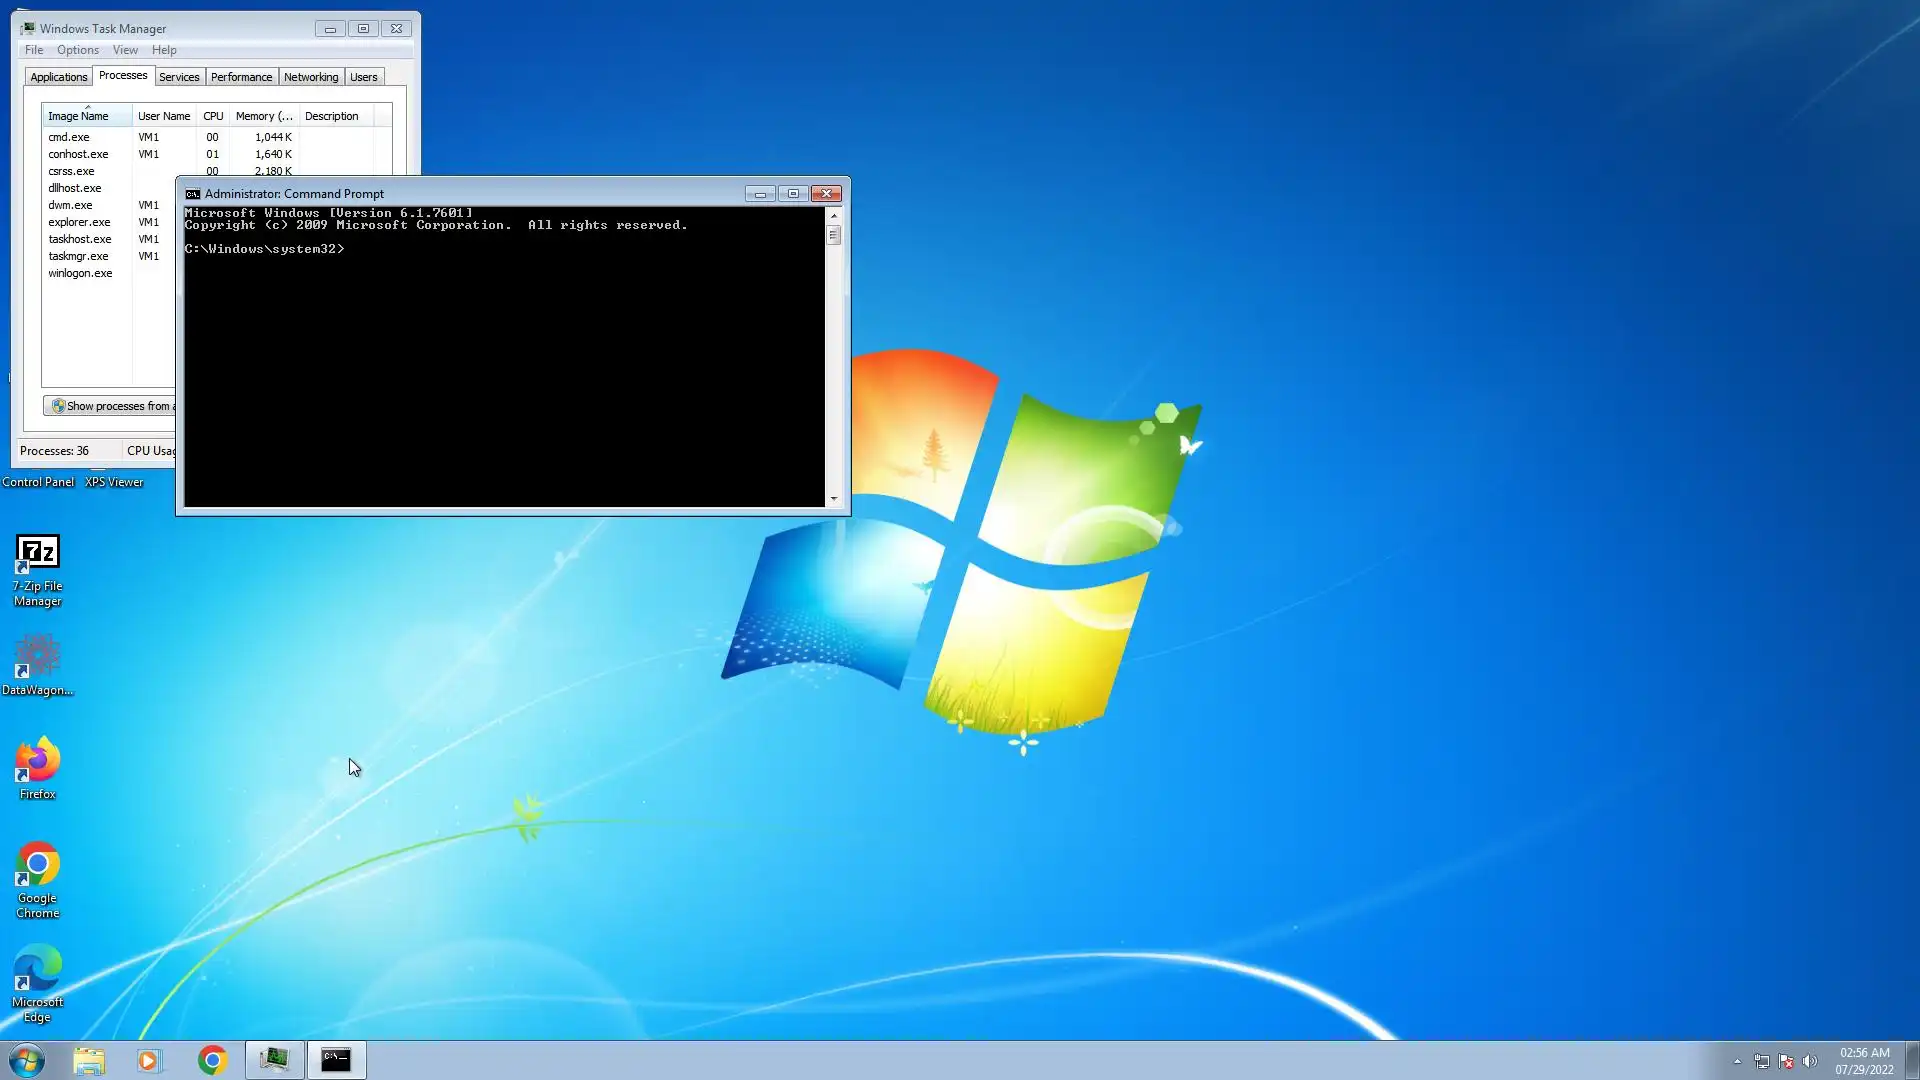
Task: Click the Show processes from all users button
Action: (x=110, y=406)
